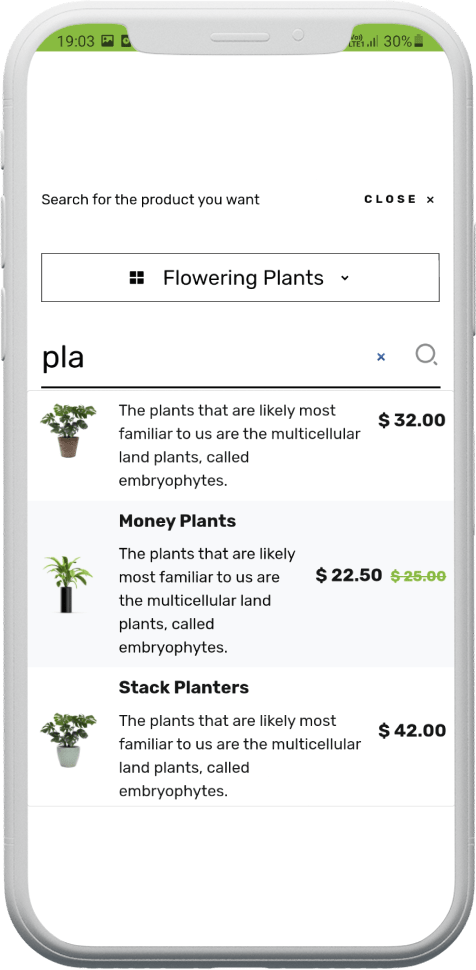The height and width of the screenshot is (970, 476).
Task: Click the grid icon beside Flowering Plants
Action: point(137,278)
